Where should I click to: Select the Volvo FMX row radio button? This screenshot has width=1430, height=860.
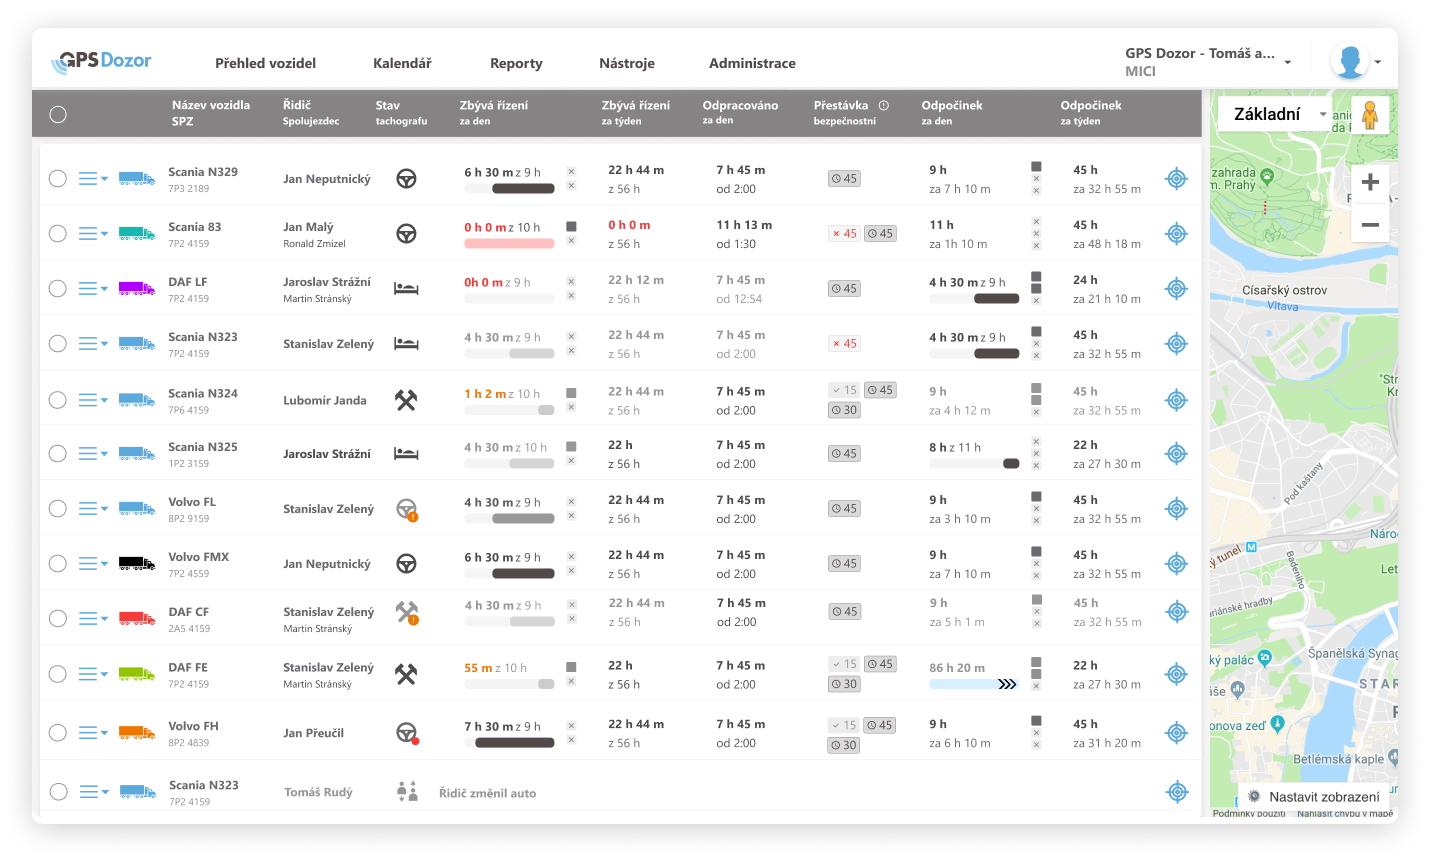click(58, 564)
